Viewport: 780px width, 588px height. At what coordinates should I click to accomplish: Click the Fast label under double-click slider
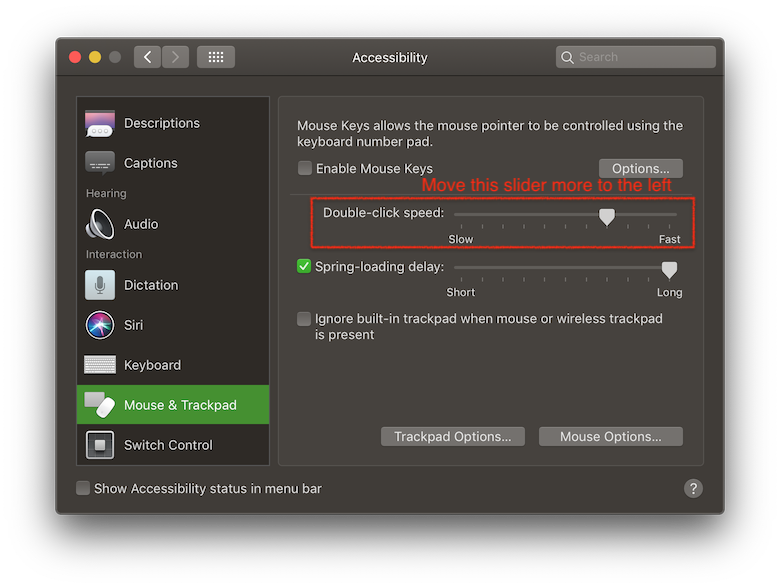tap(670, 239)
